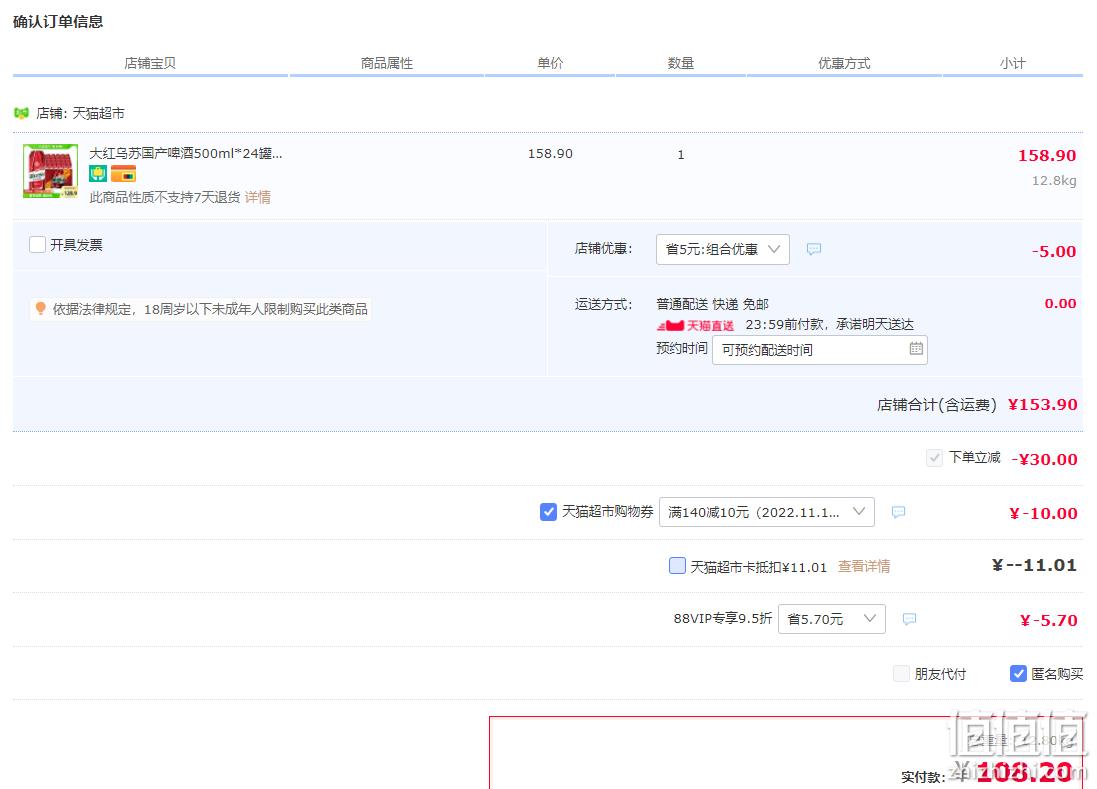The width and height of the screenshot is (1097, 789).
Task: Click the 数量 column header
Action: coord(681,63)
